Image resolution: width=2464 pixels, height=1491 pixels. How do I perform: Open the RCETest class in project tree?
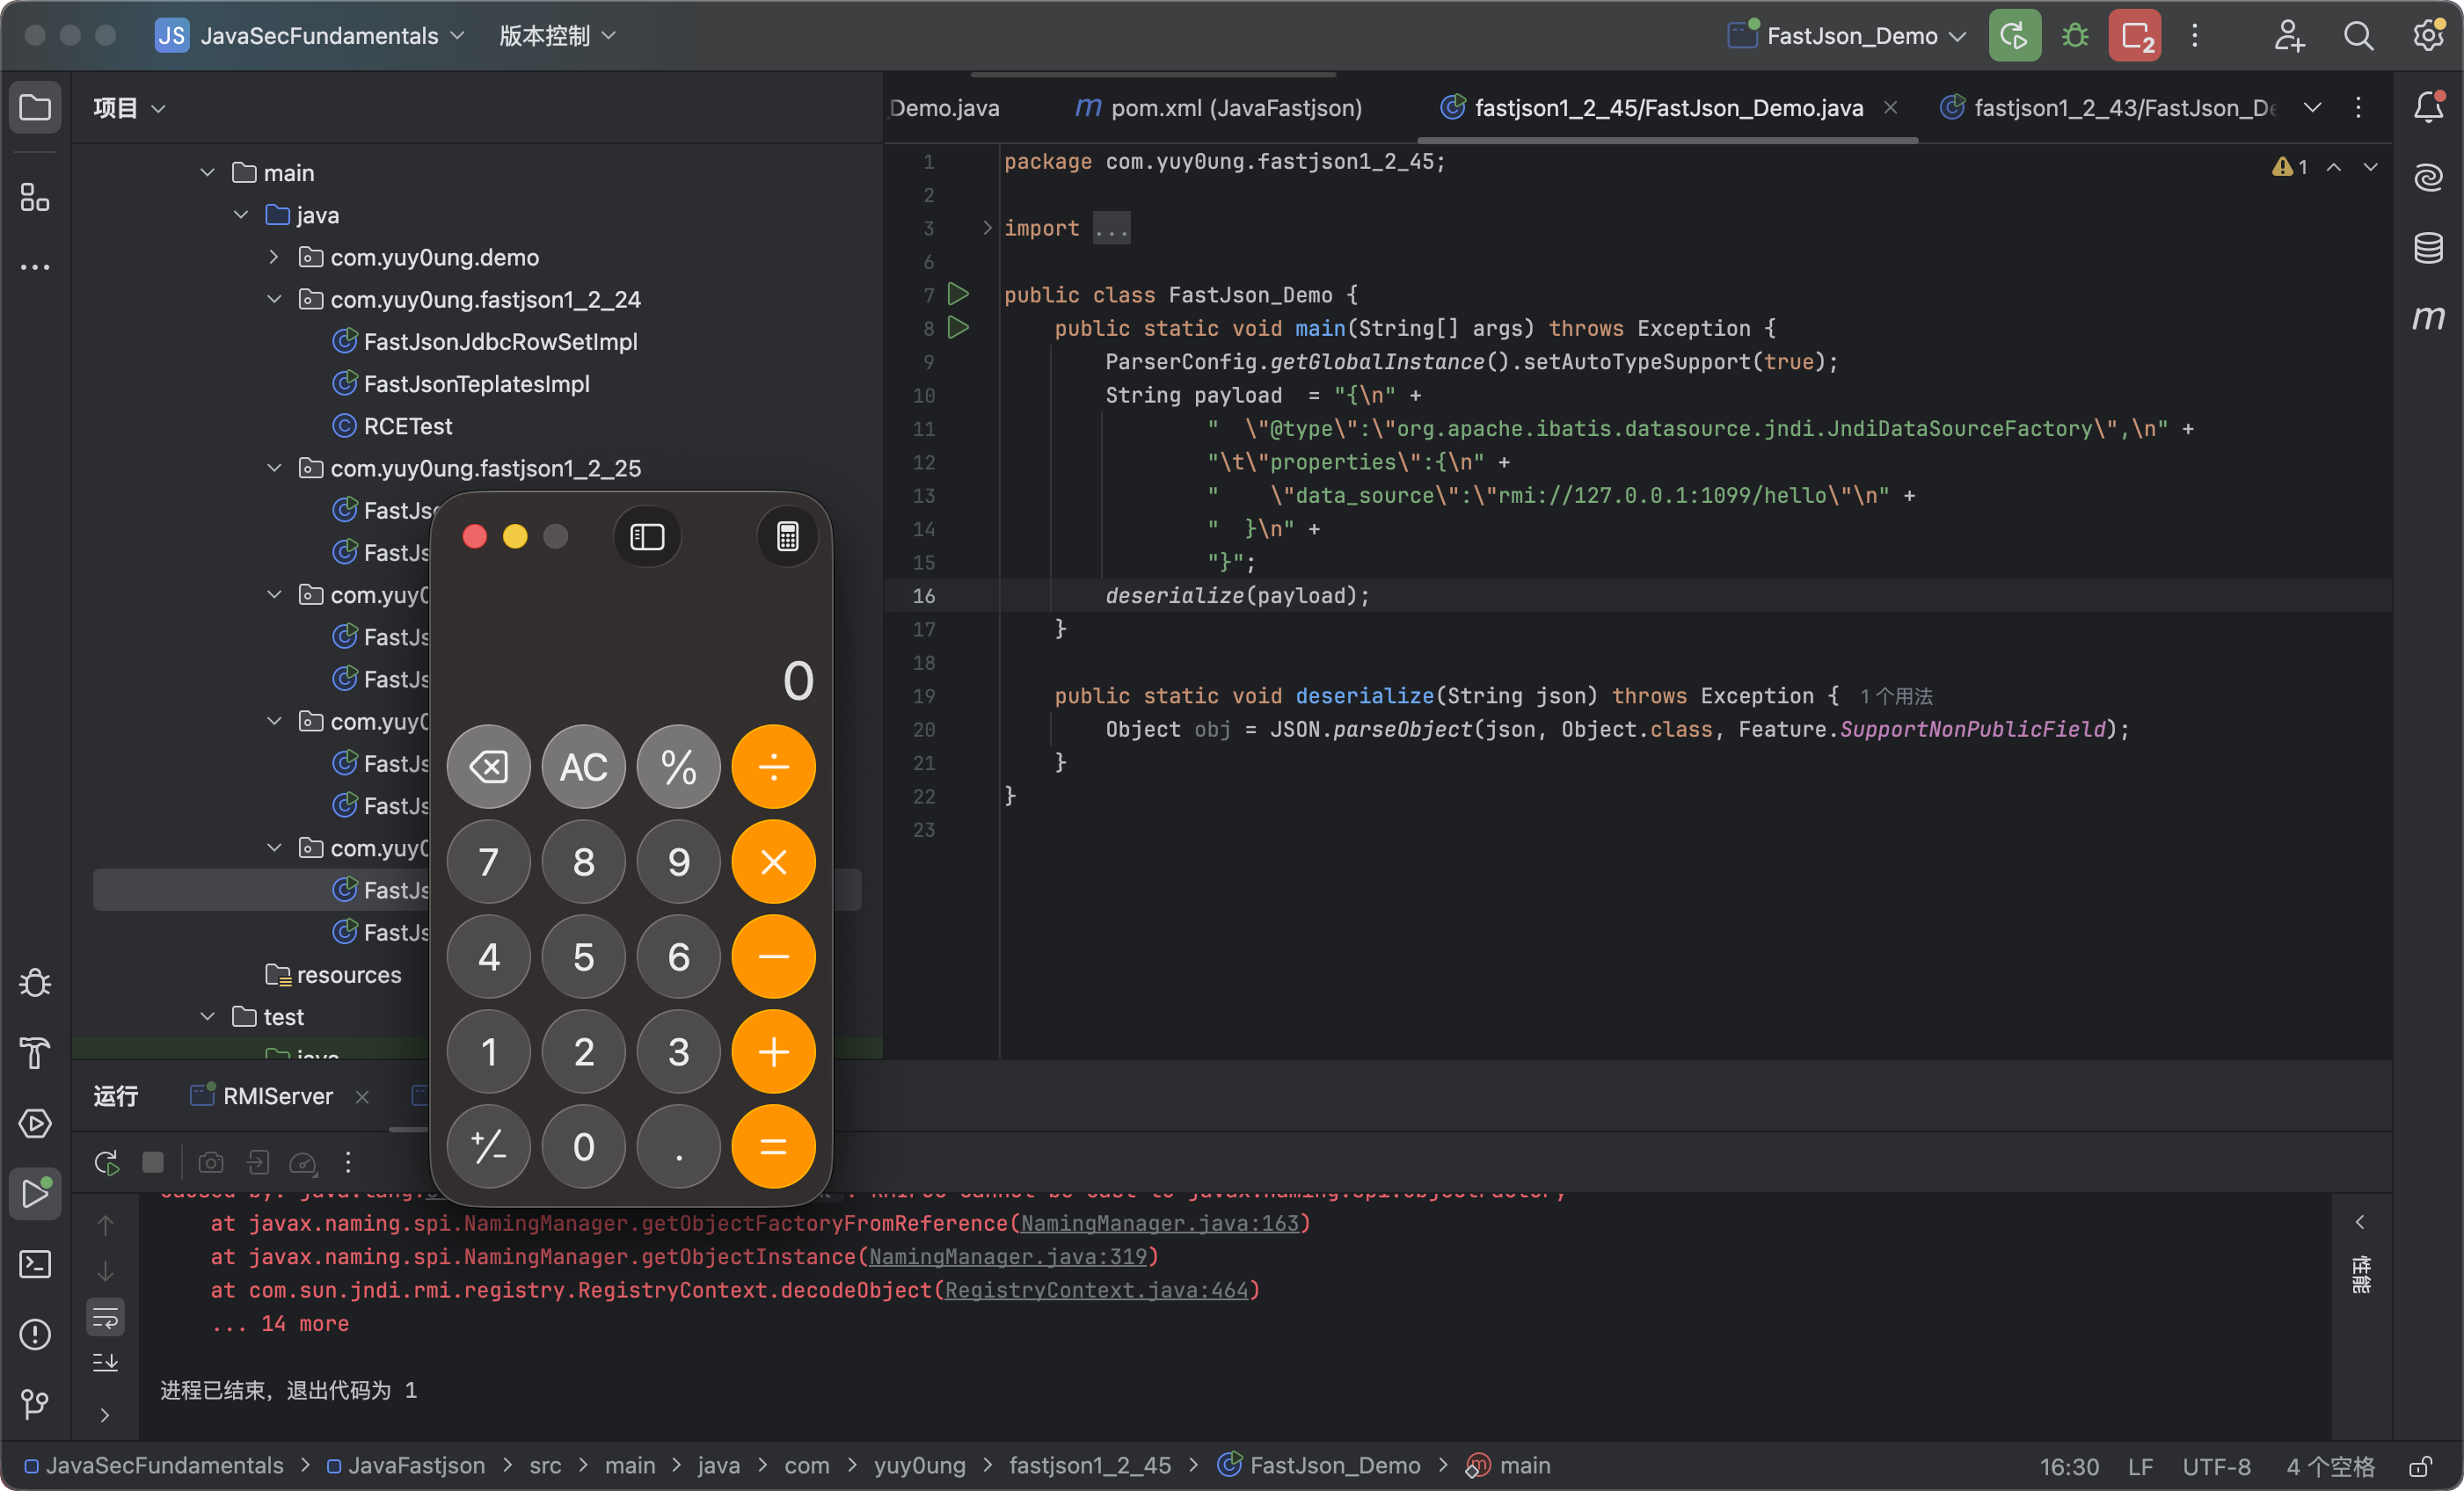coord(407,426)
